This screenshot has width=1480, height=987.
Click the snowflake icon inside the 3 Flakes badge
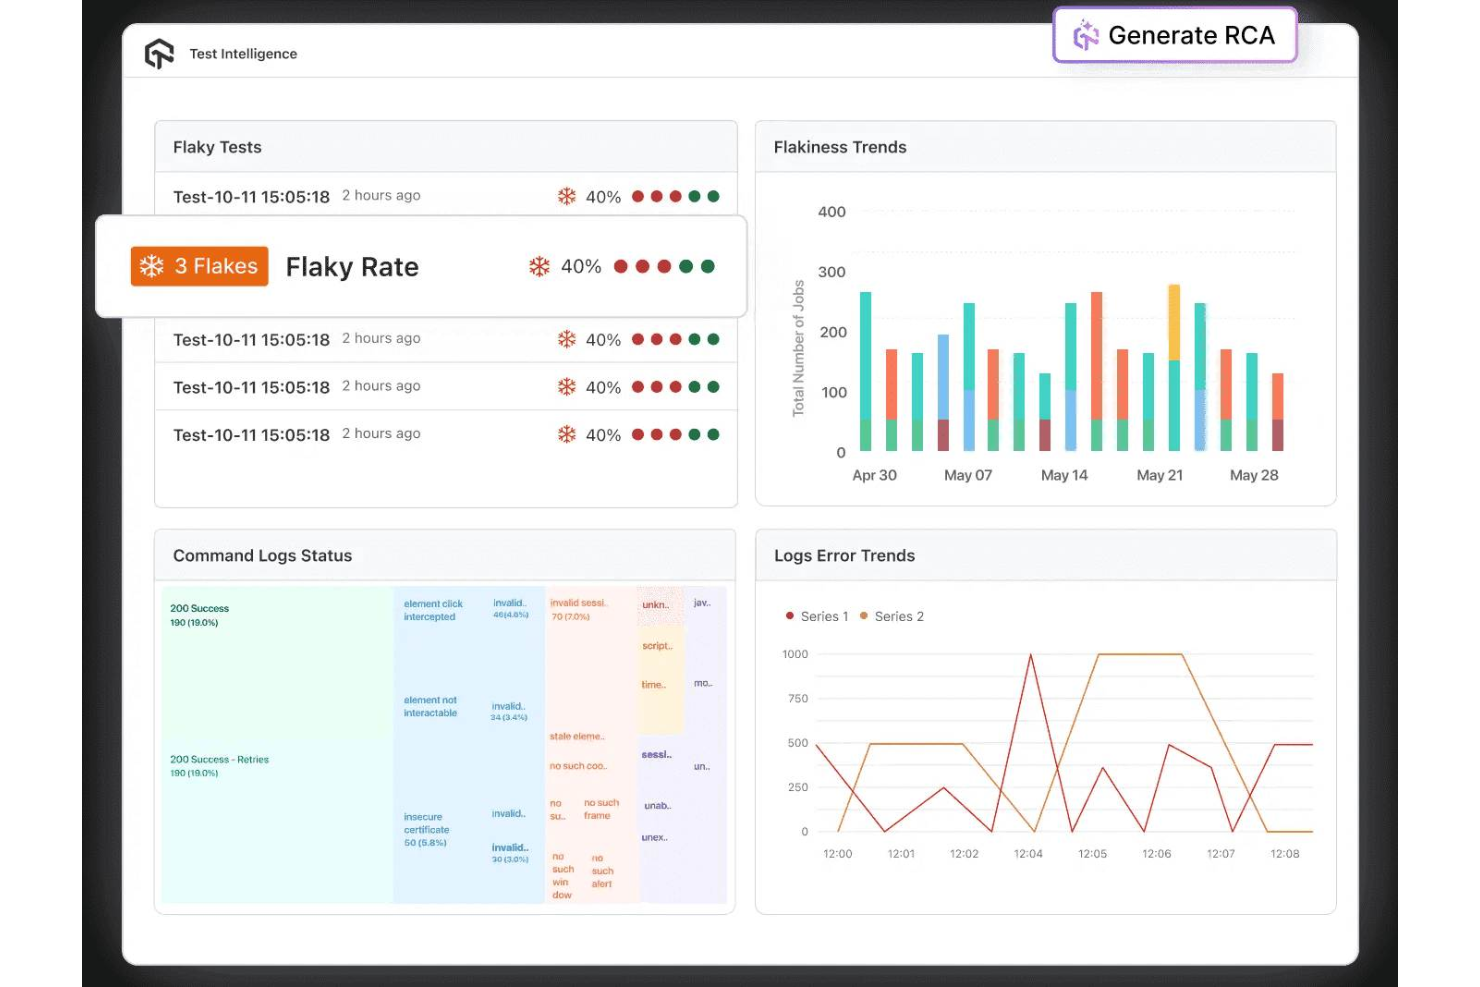pyautogui.click(x=151, y=266)
